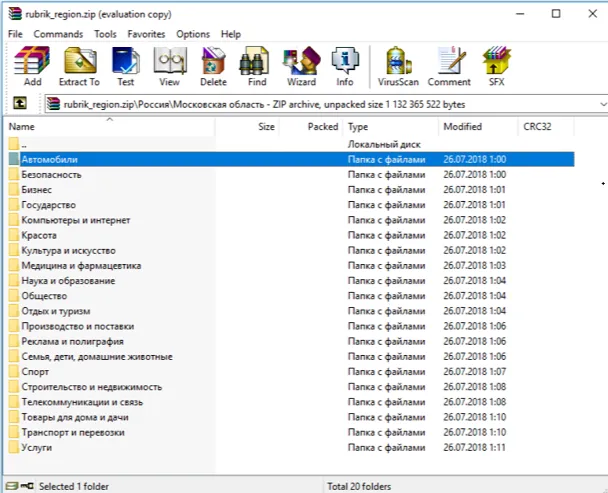Create SFX self-extracting archive
The width and height of the screenshot is (608, 493).
point(496,66)
